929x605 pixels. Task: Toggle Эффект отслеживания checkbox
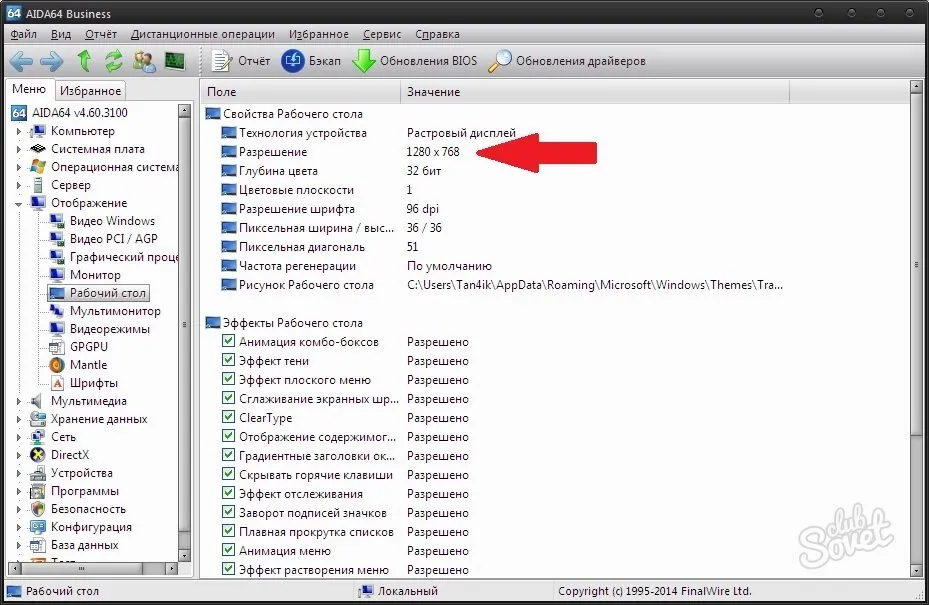click(228, 492)
